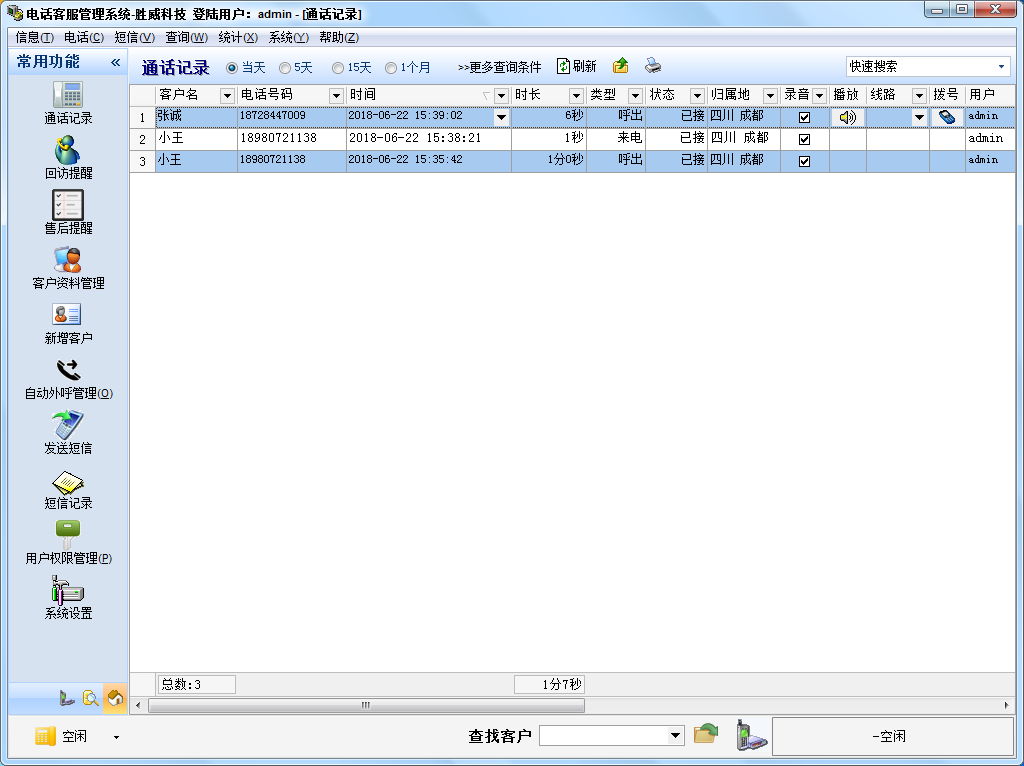Select the 当天 radio button
The width and height of the screenshot is (1024, 766).
tap(232, 68)
